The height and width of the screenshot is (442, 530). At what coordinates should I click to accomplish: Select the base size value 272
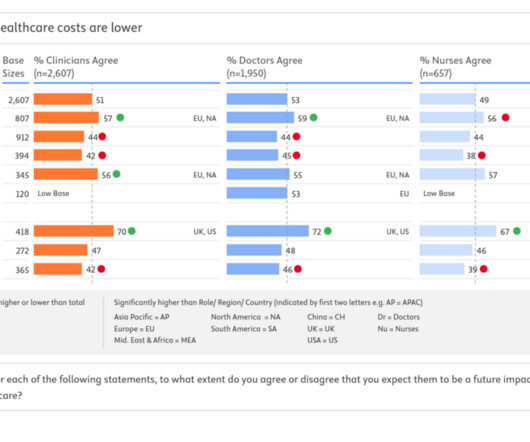(x=22, y=251)
